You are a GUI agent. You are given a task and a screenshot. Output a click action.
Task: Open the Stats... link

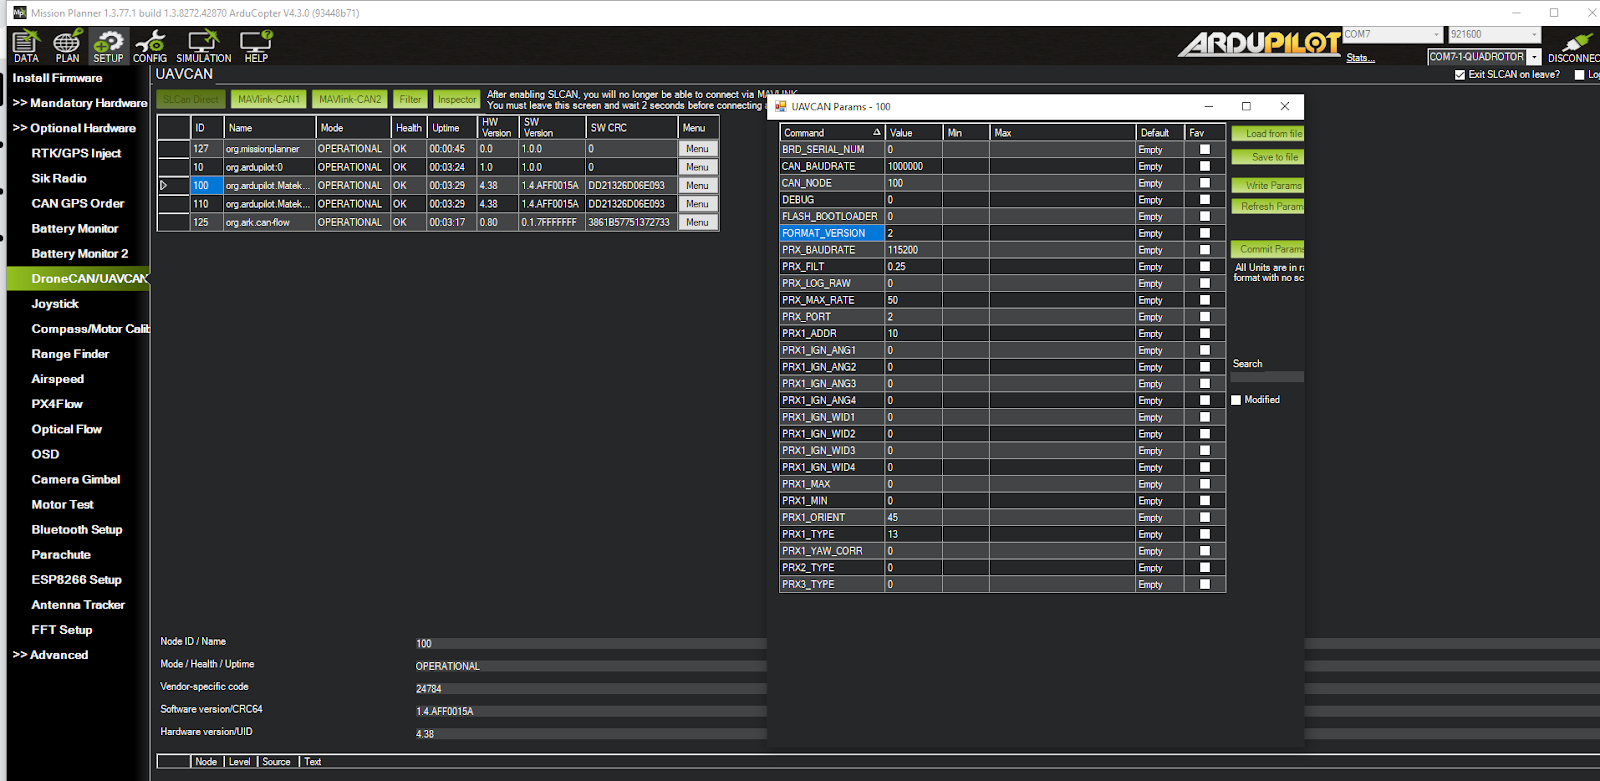coord(1360,58)
